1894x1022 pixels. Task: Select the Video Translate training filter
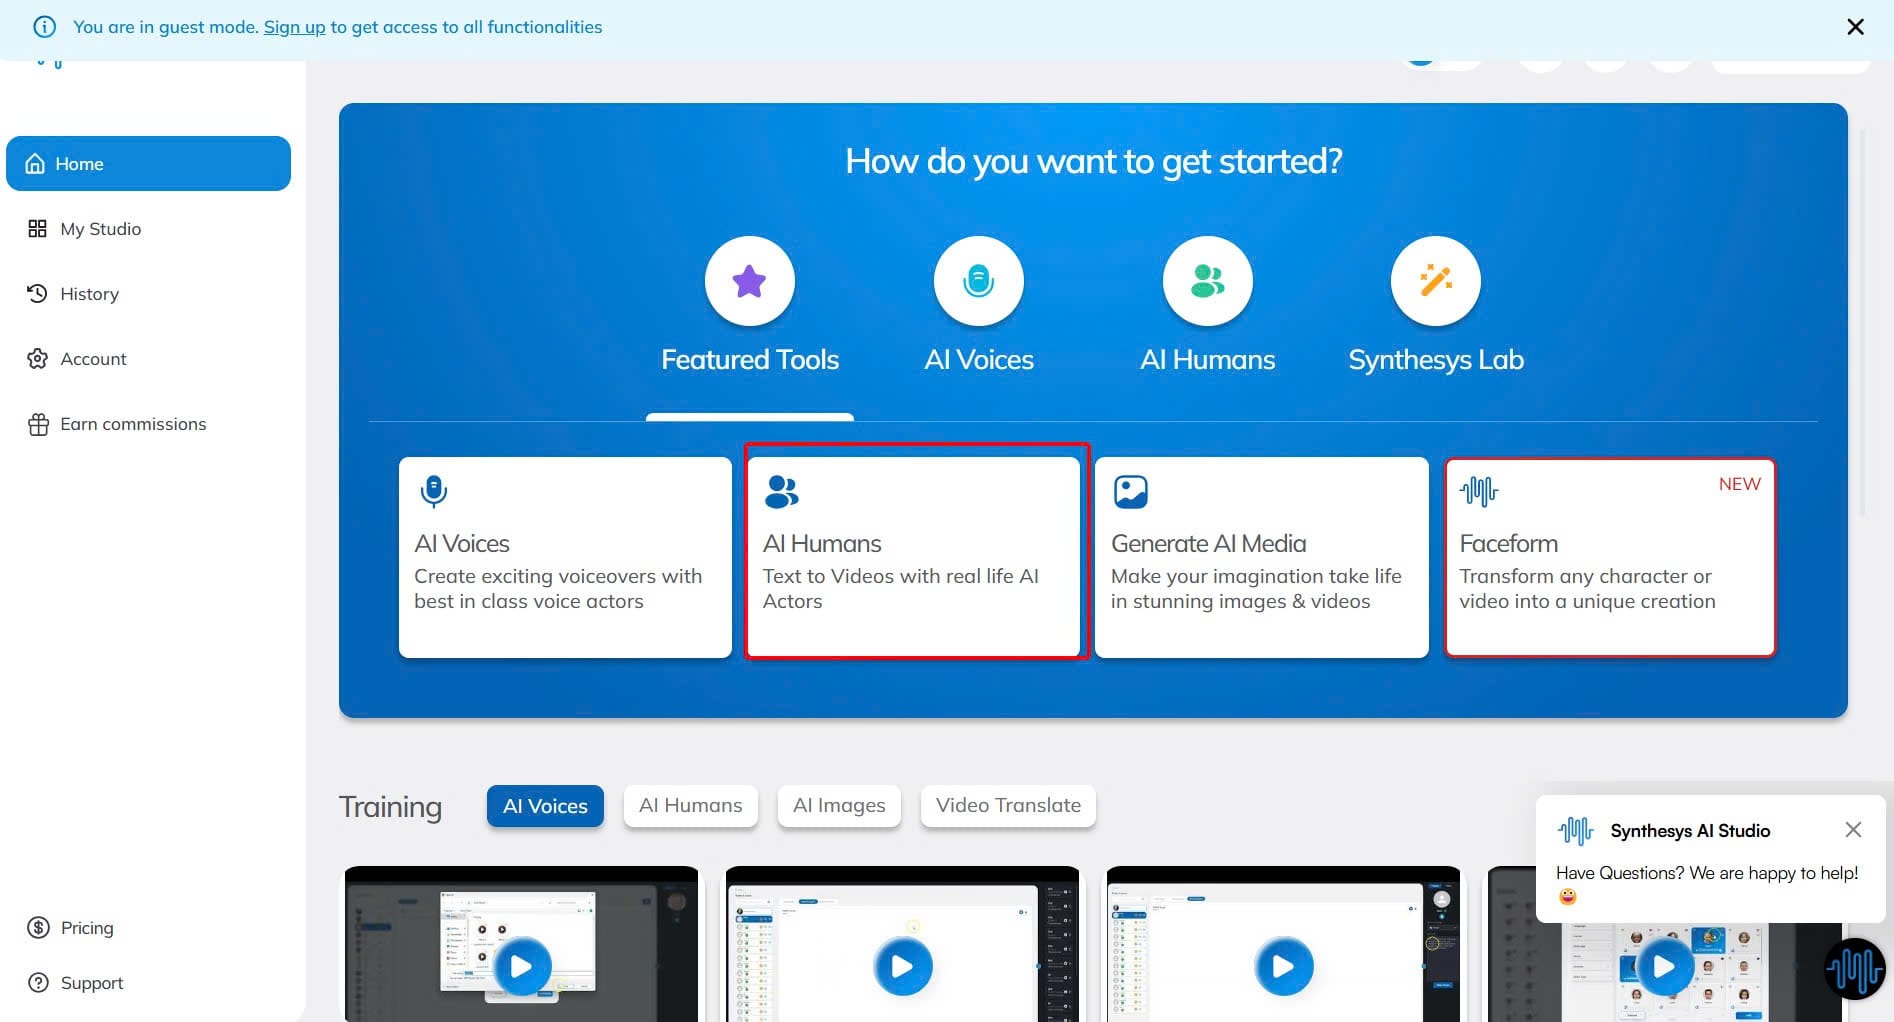click(1008, 806)
